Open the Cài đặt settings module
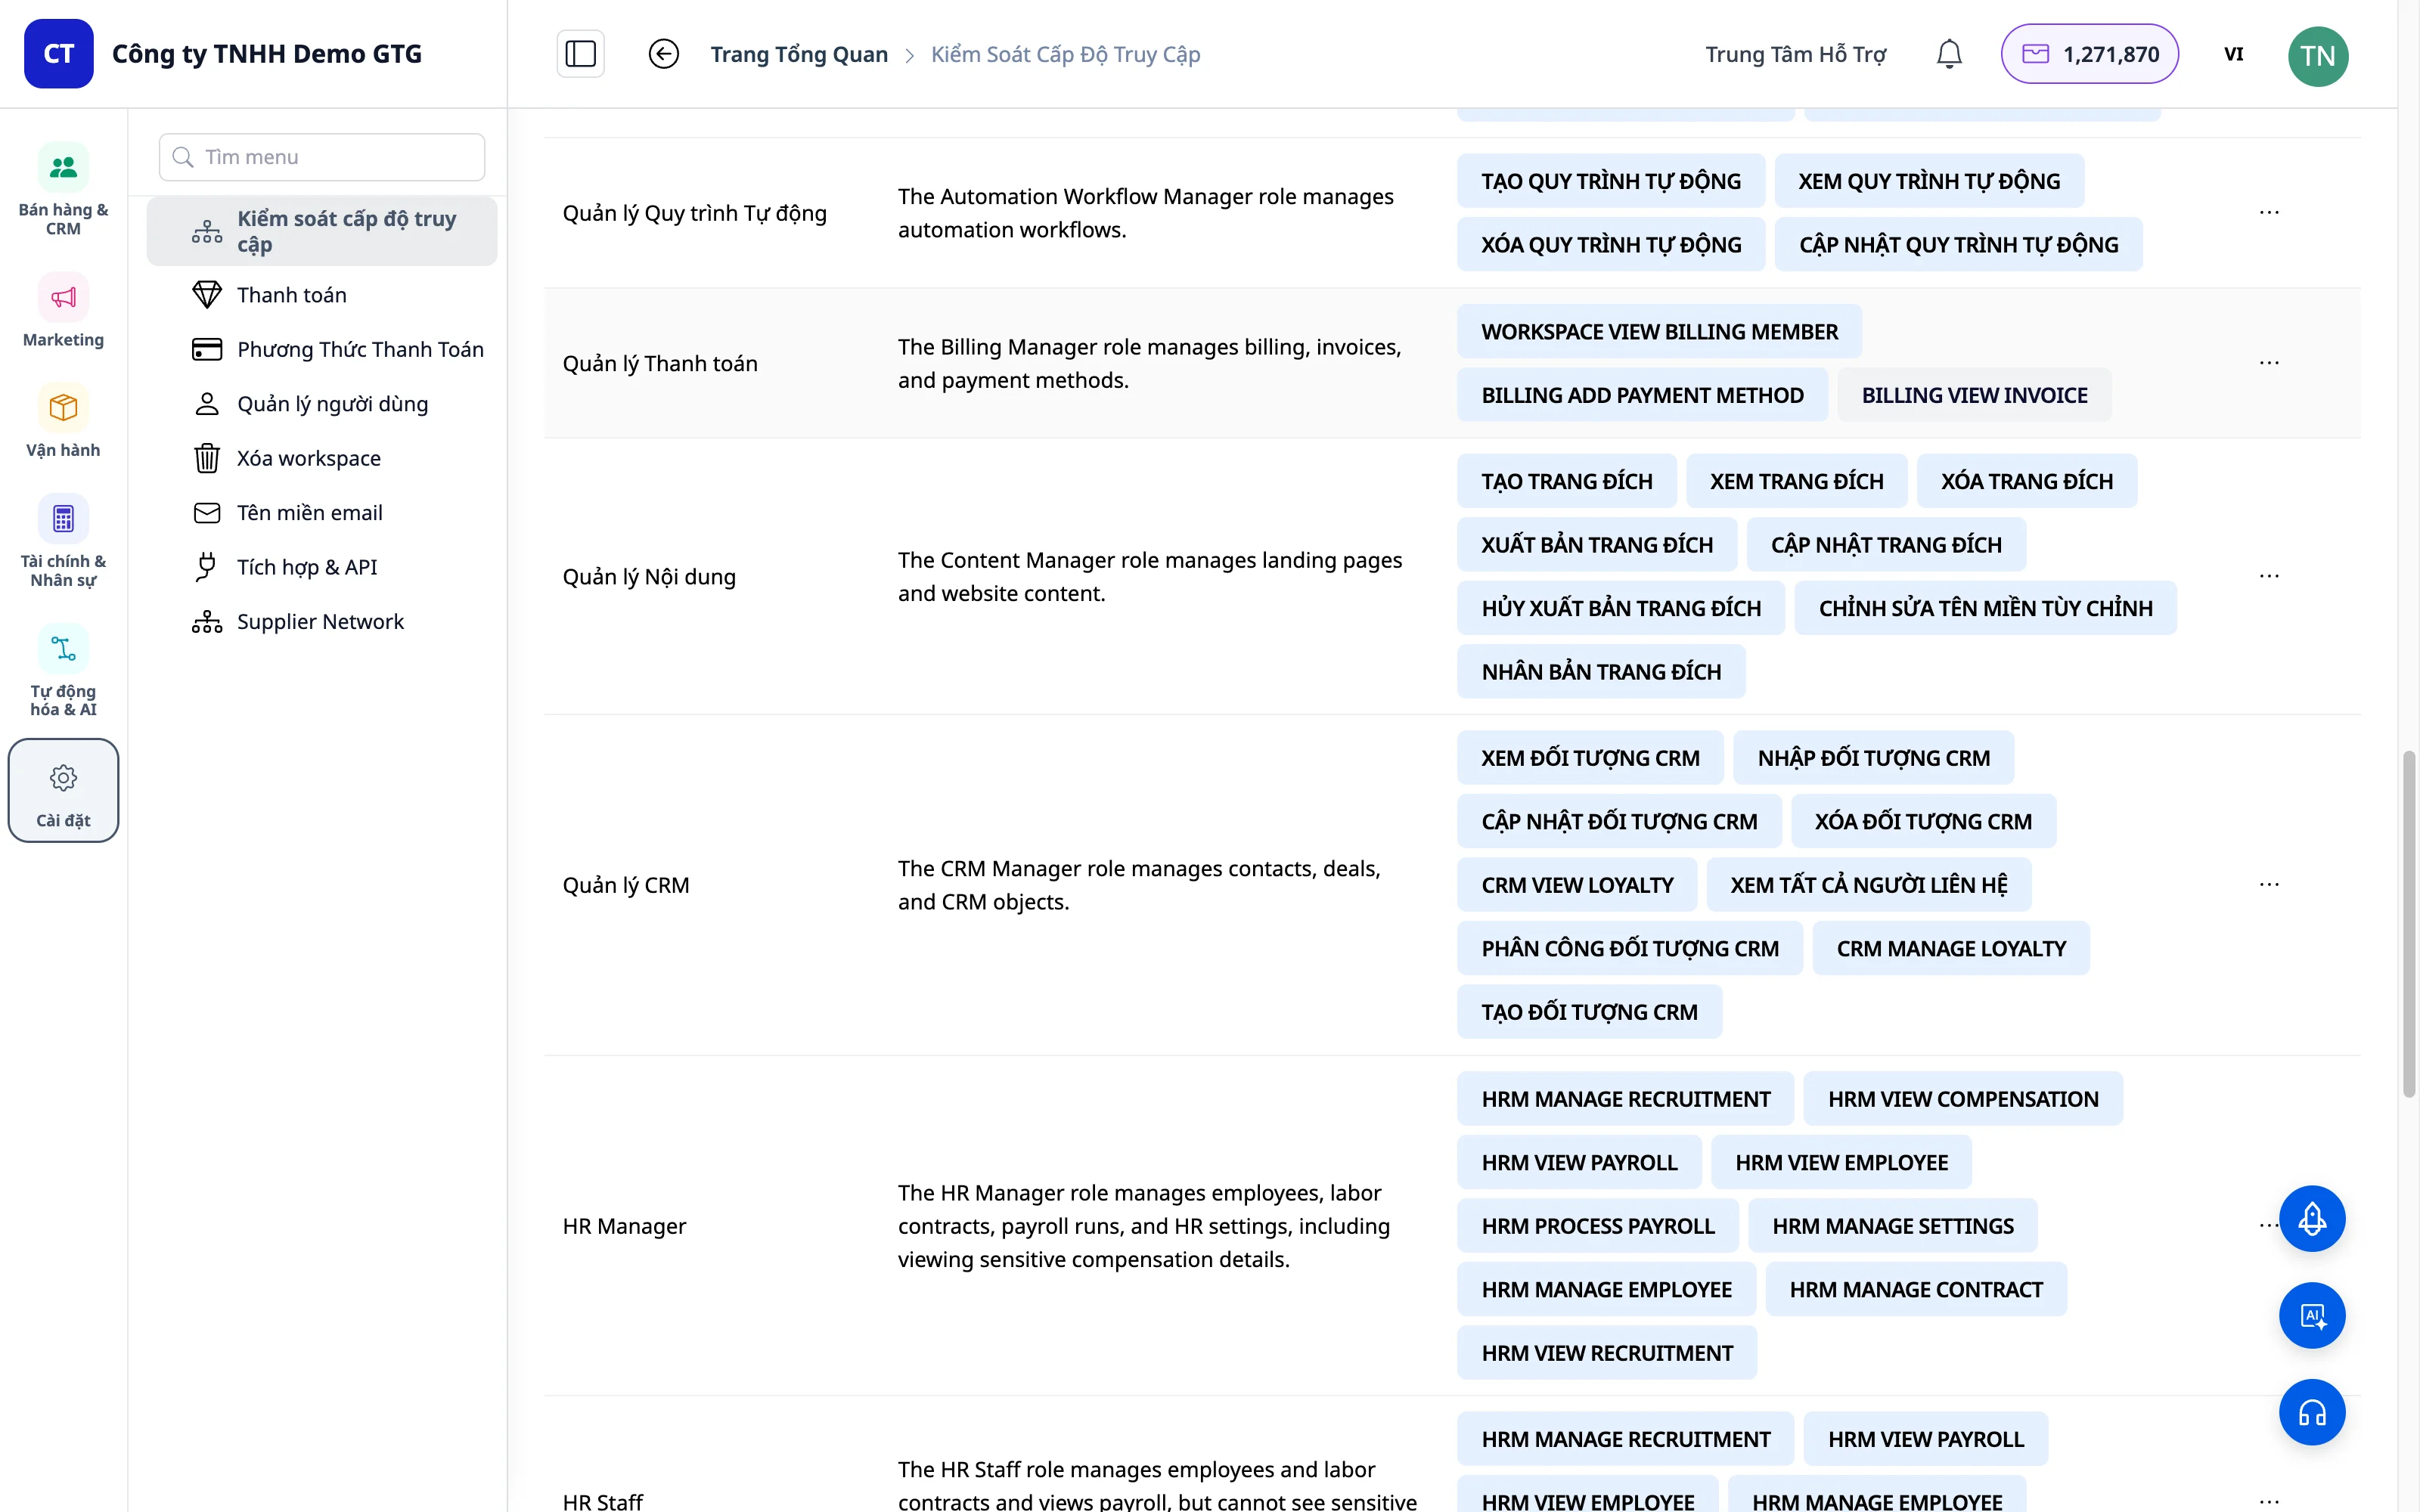2420x1512 pixels. (x=63, y=790)
